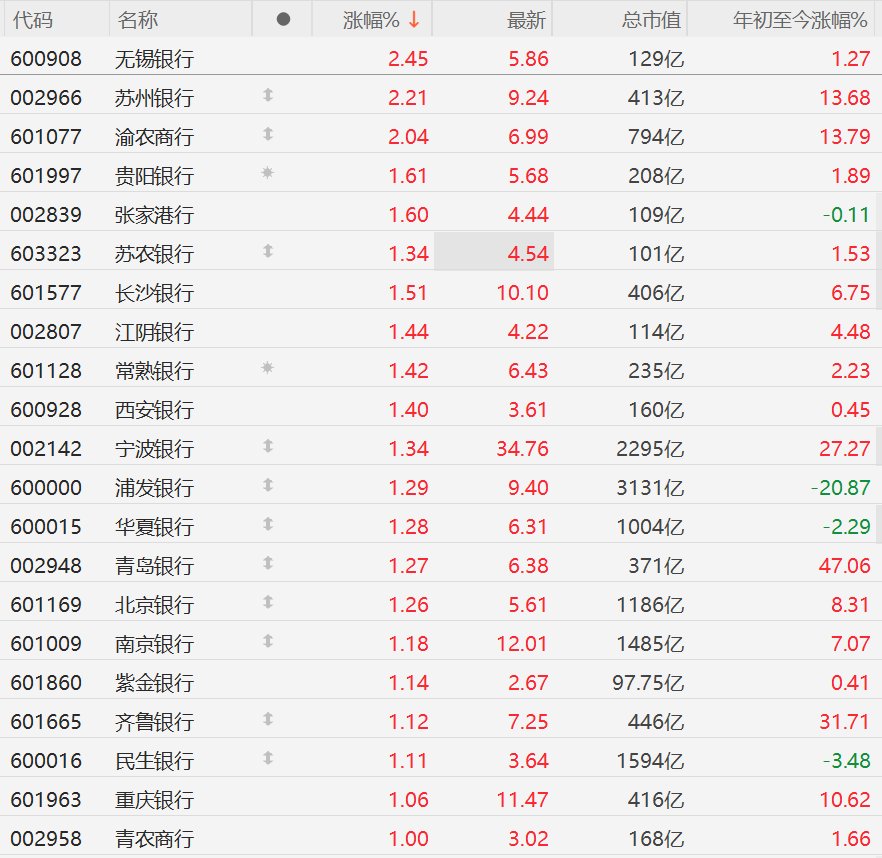Screen dimensions: 882x858
Task: Open stock 张家港行
Action: pyautogui.click(x=155, y=214)
